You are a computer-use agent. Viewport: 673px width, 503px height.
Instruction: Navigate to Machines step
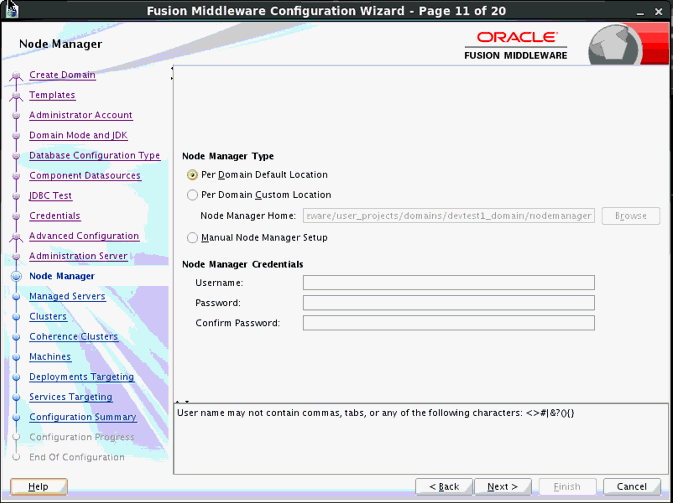click(x=50, y=357)
